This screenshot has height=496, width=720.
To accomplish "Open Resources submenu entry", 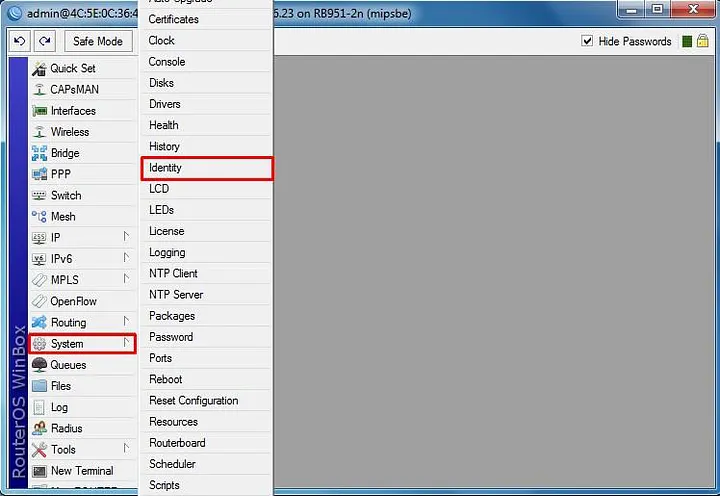I will pos(206,422).
